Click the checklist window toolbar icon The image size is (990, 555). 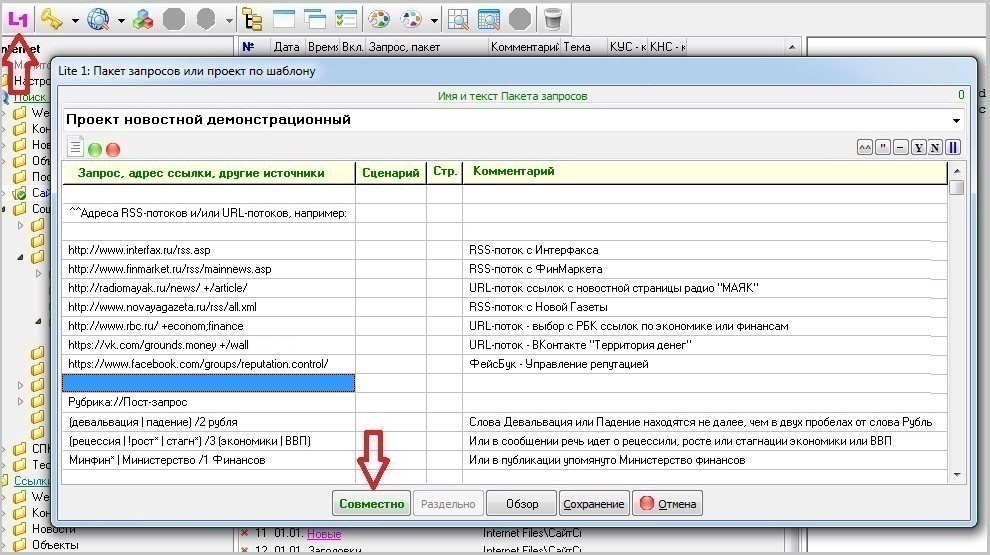coord(345,18)
